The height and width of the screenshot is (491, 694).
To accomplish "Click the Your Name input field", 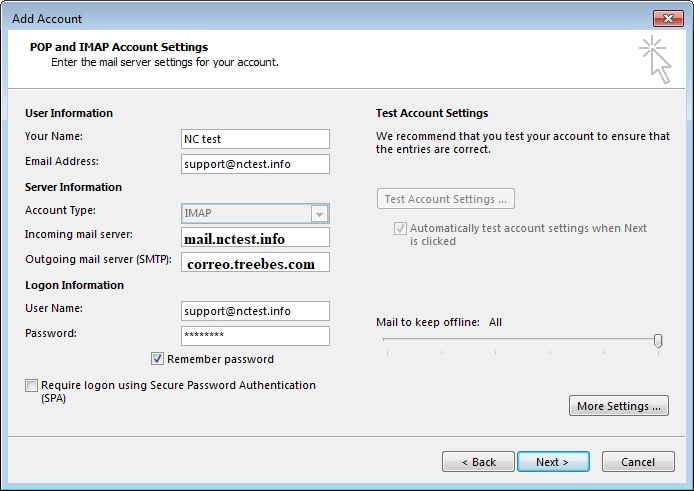I will point(255,139).
